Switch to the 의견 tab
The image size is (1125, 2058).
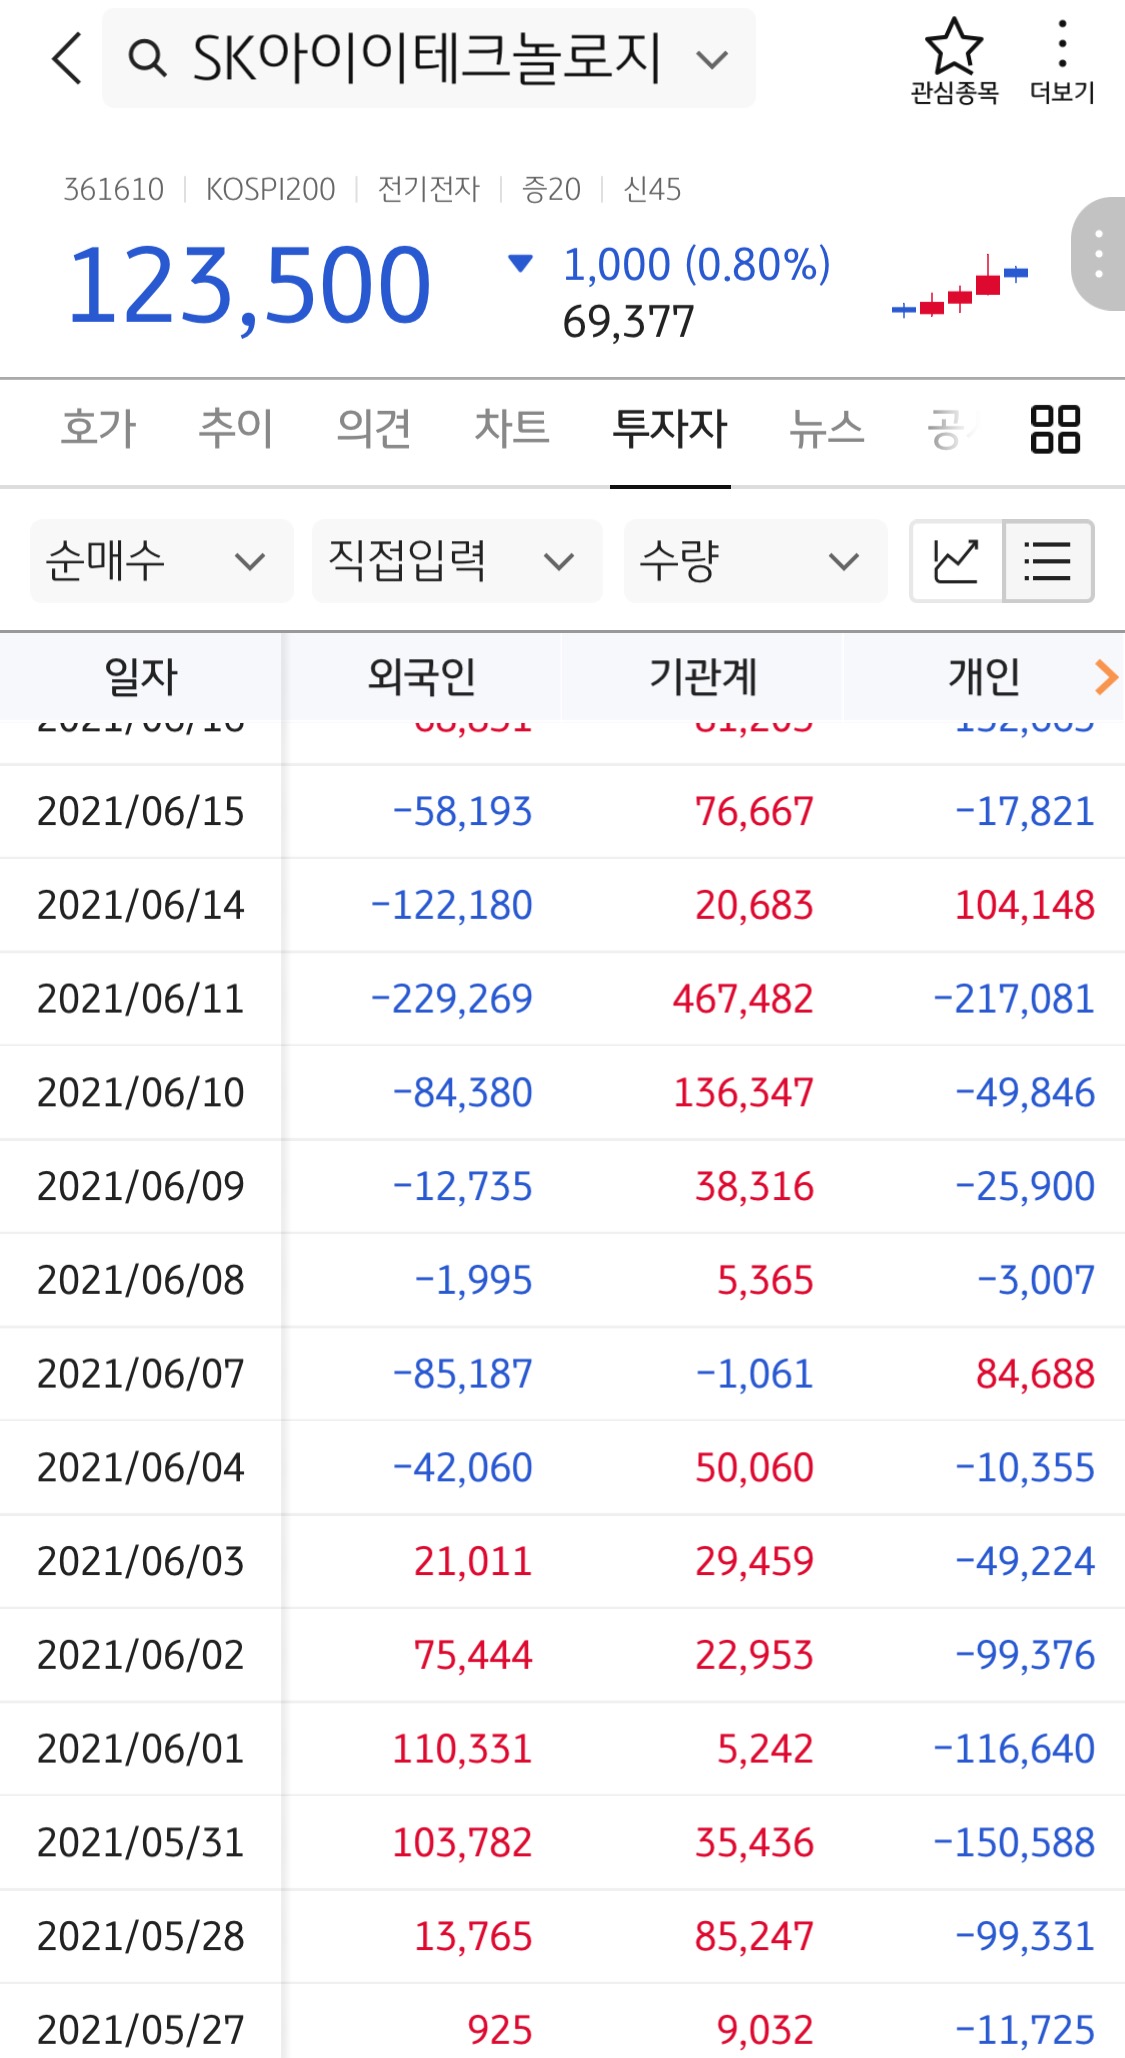pyautogui.click(x=374, y=429)
